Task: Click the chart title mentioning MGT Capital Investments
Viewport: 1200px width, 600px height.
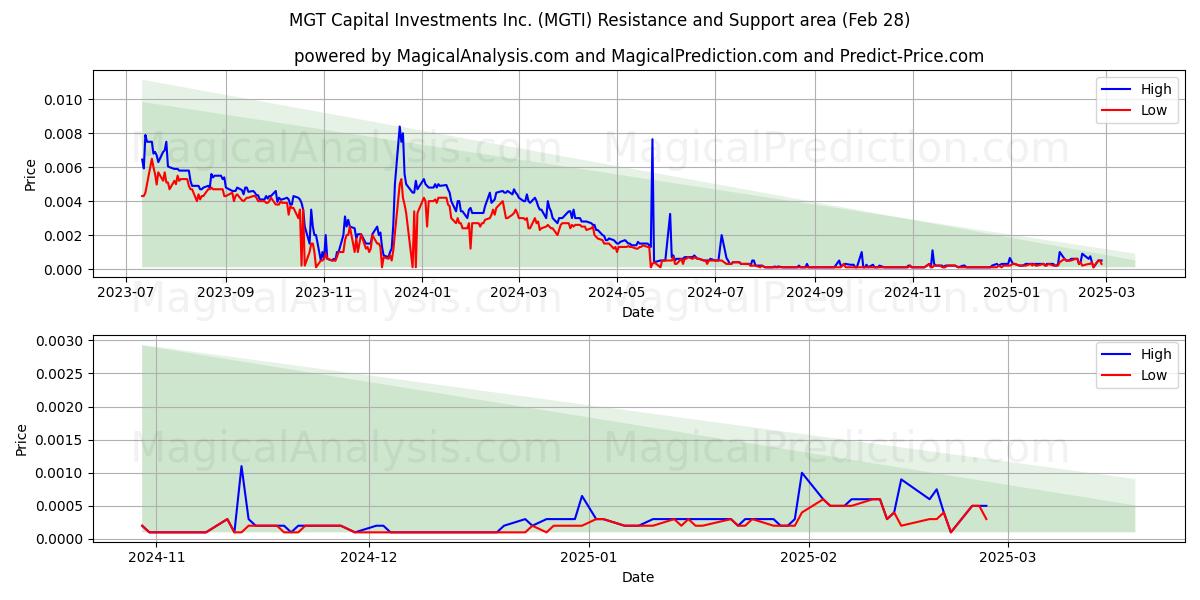Action: pyautogui.click(x=599, y=20)
